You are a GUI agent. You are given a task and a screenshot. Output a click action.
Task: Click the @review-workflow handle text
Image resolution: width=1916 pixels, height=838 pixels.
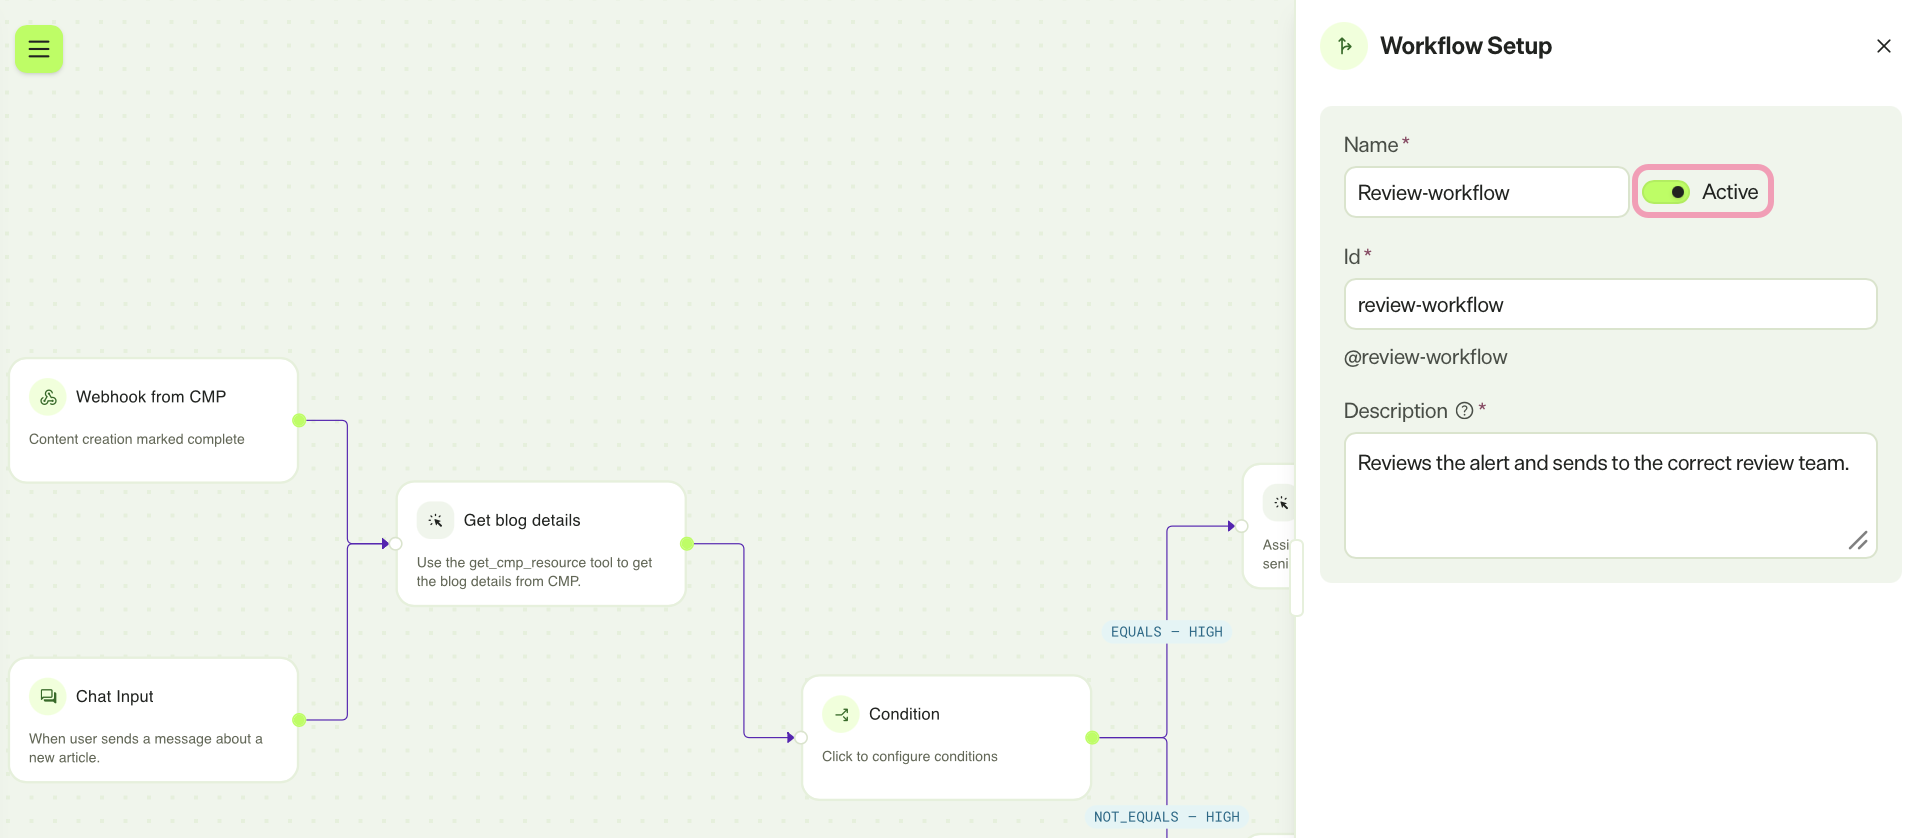[x=1425, y=357]
